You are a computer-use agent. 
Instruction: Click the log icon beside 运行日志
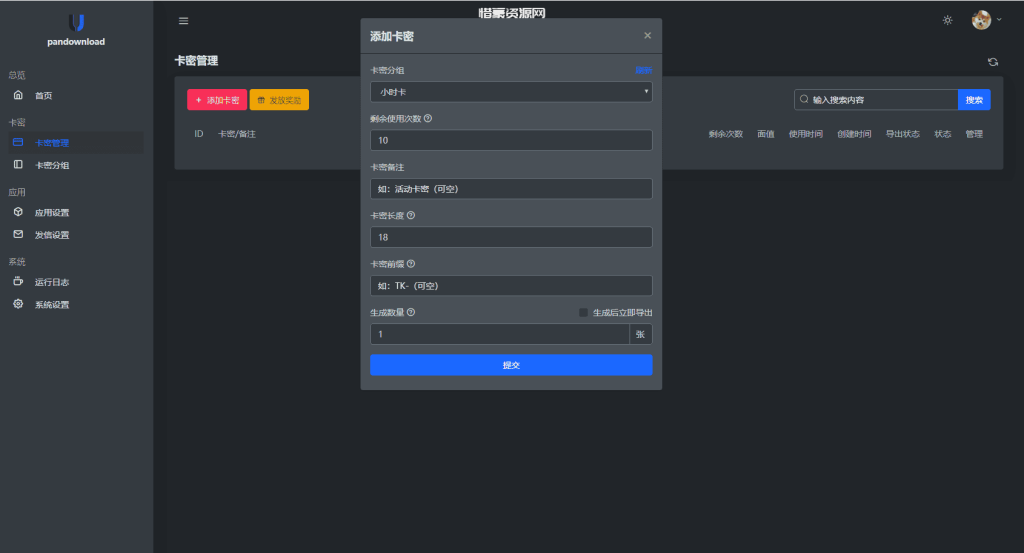coord(18,281)
